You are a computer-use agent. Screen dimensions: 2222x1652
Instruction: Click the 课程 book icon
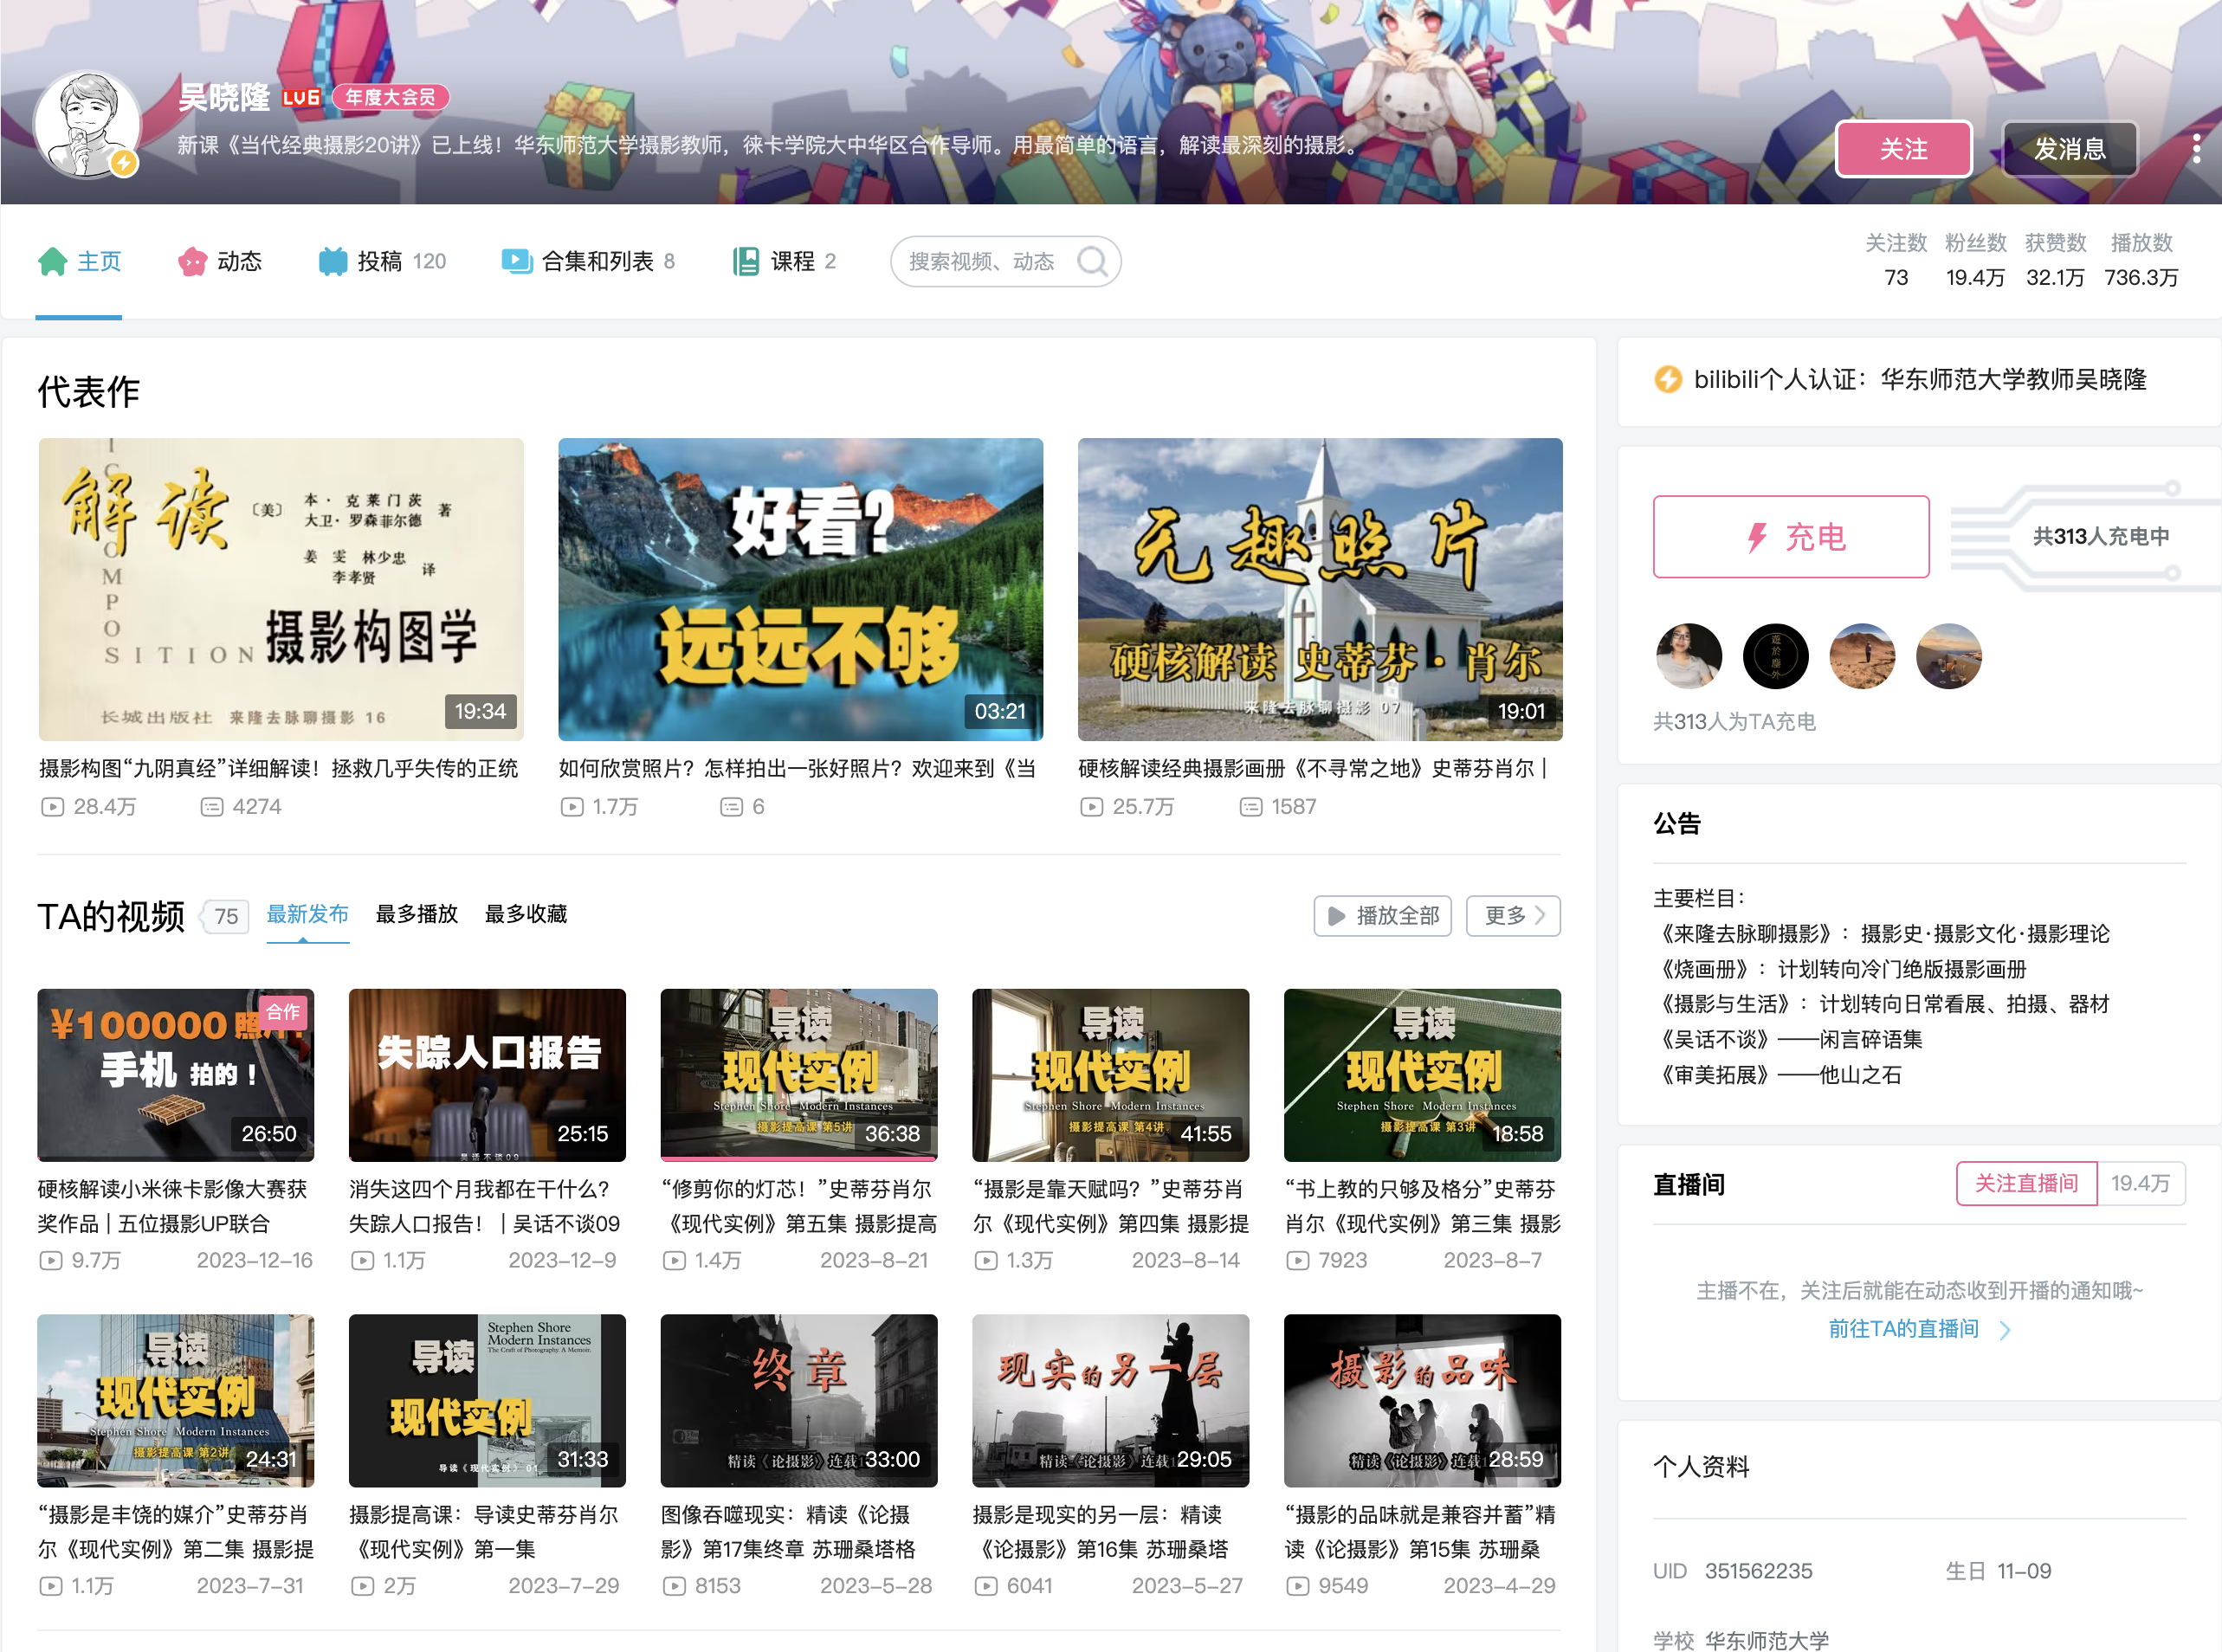click(746, 262)
